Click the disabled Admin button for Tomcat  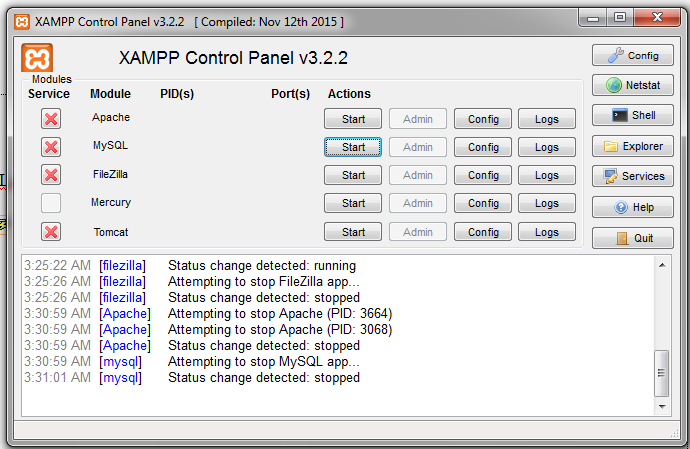point(418,232)
